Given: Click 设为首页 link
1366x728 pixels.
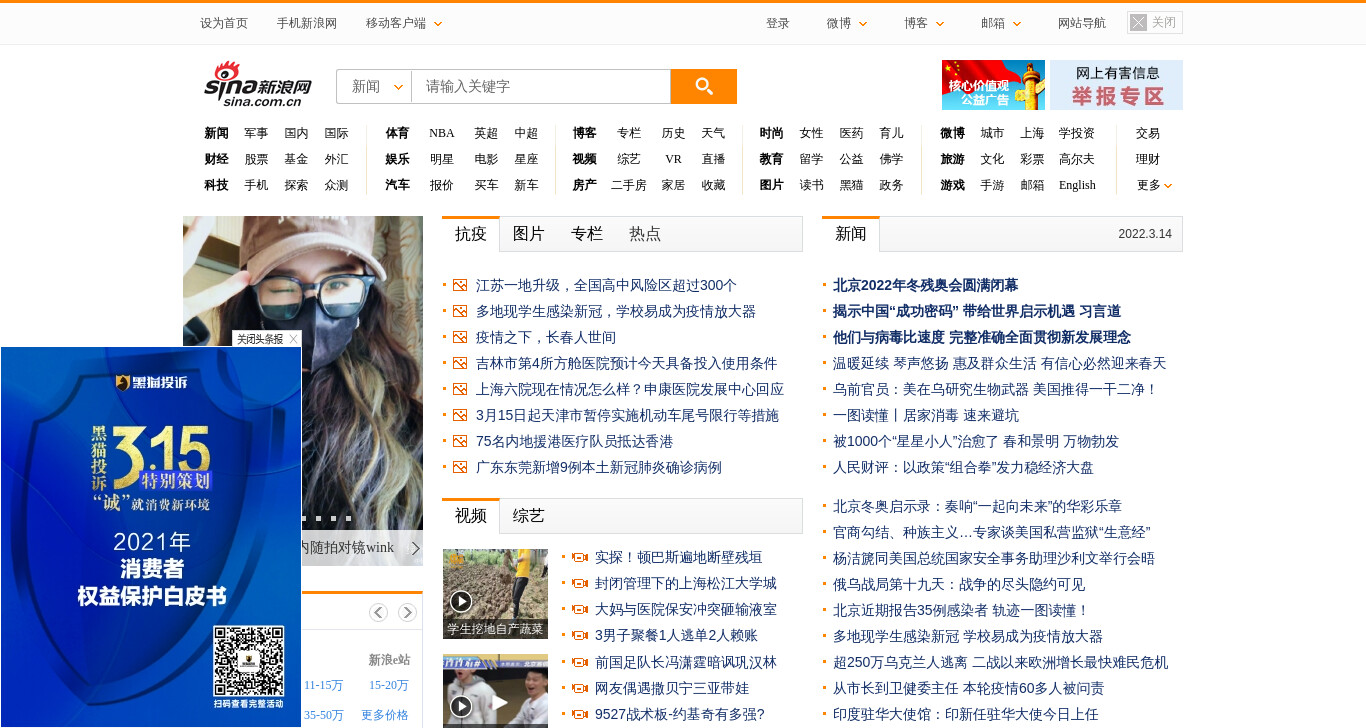Looking at the screenshot, I should 224,23.
